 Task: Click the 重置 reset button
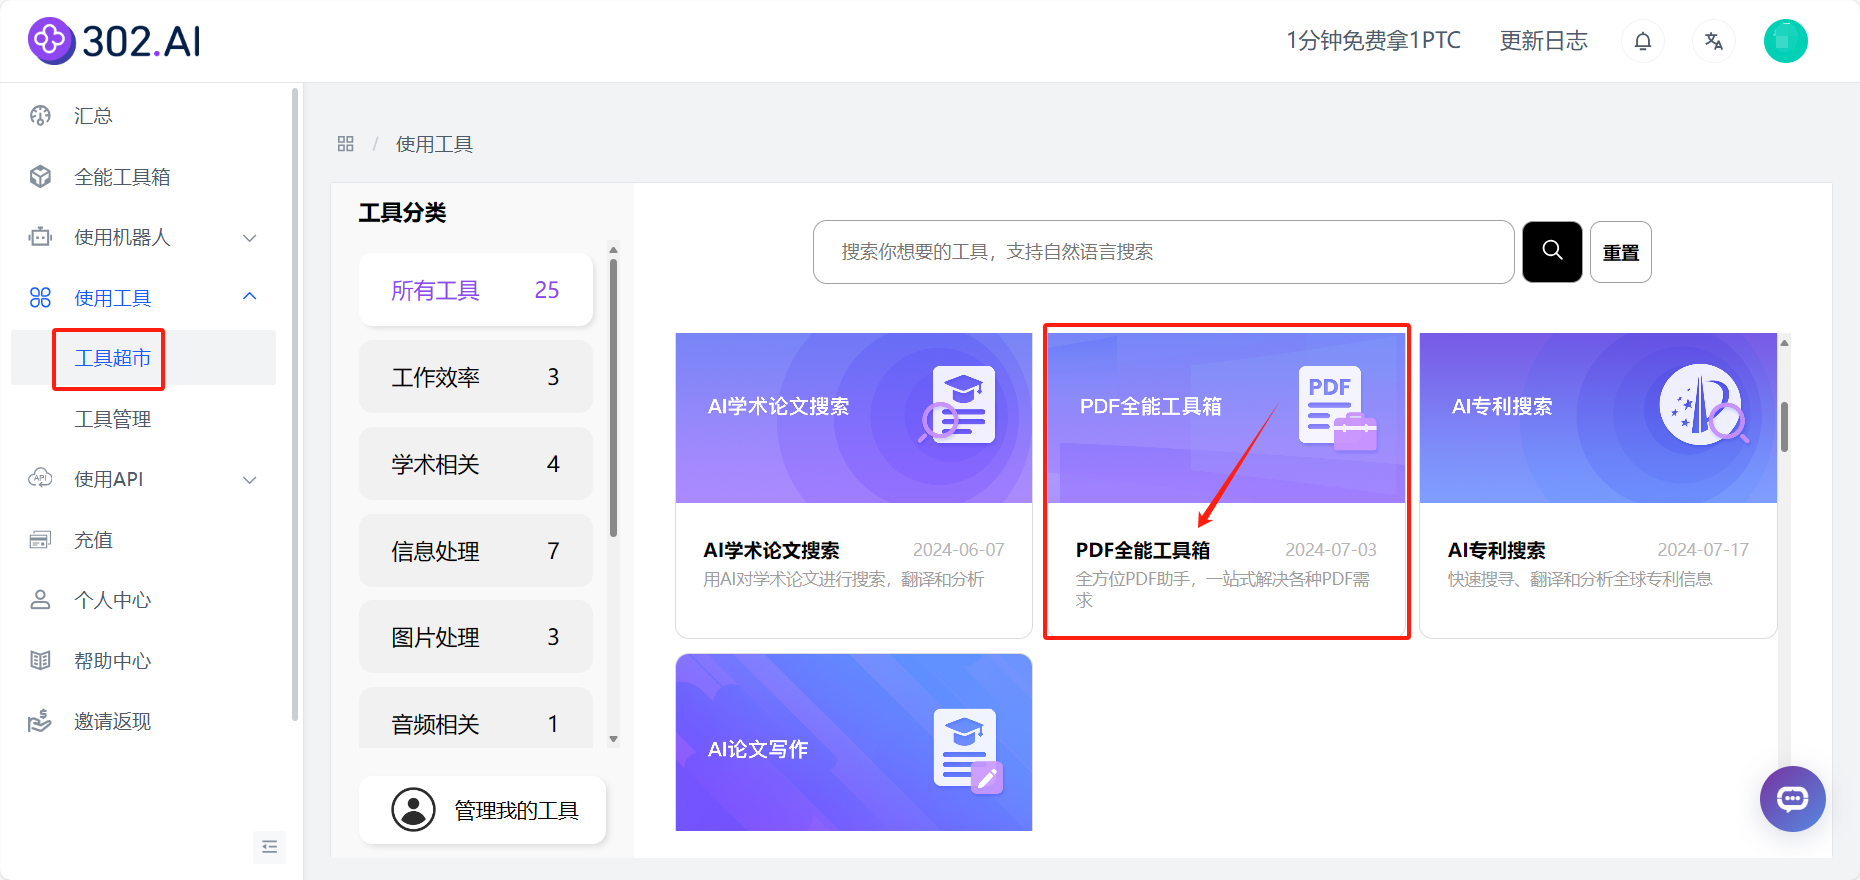[1621, 252]
